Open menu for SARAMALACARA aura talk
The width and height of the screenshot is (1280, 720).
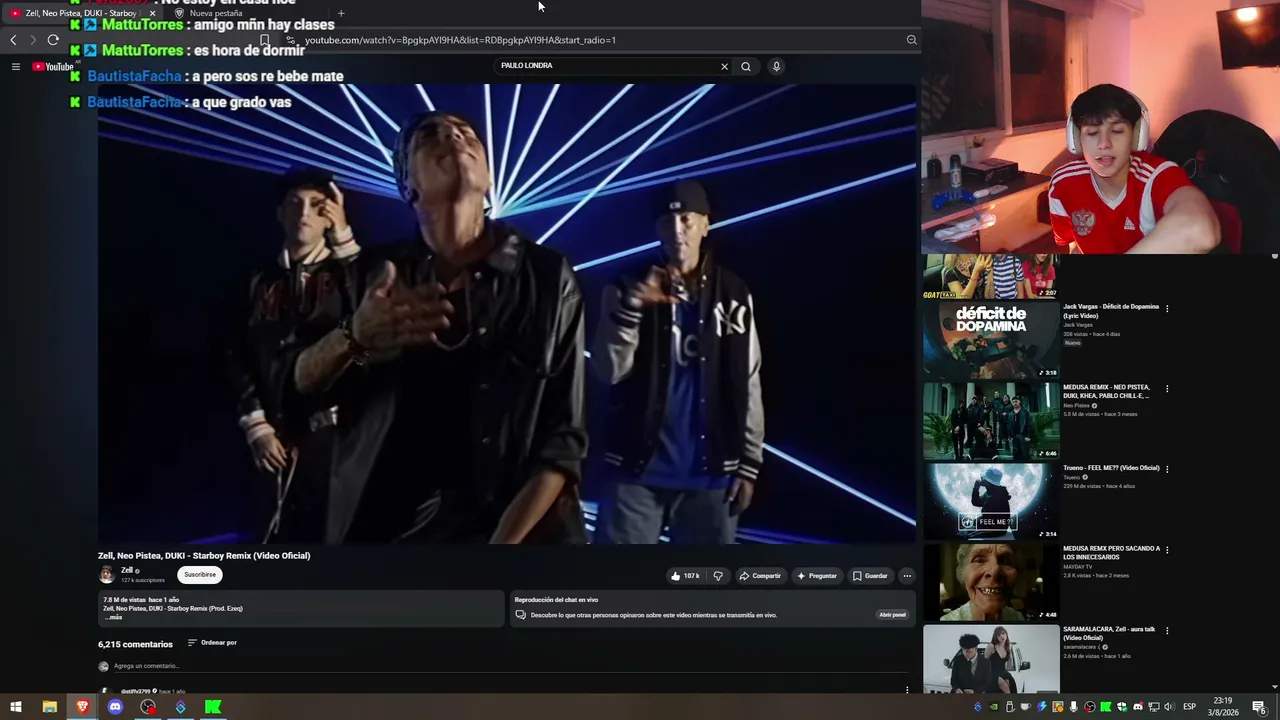[1167, 631]
